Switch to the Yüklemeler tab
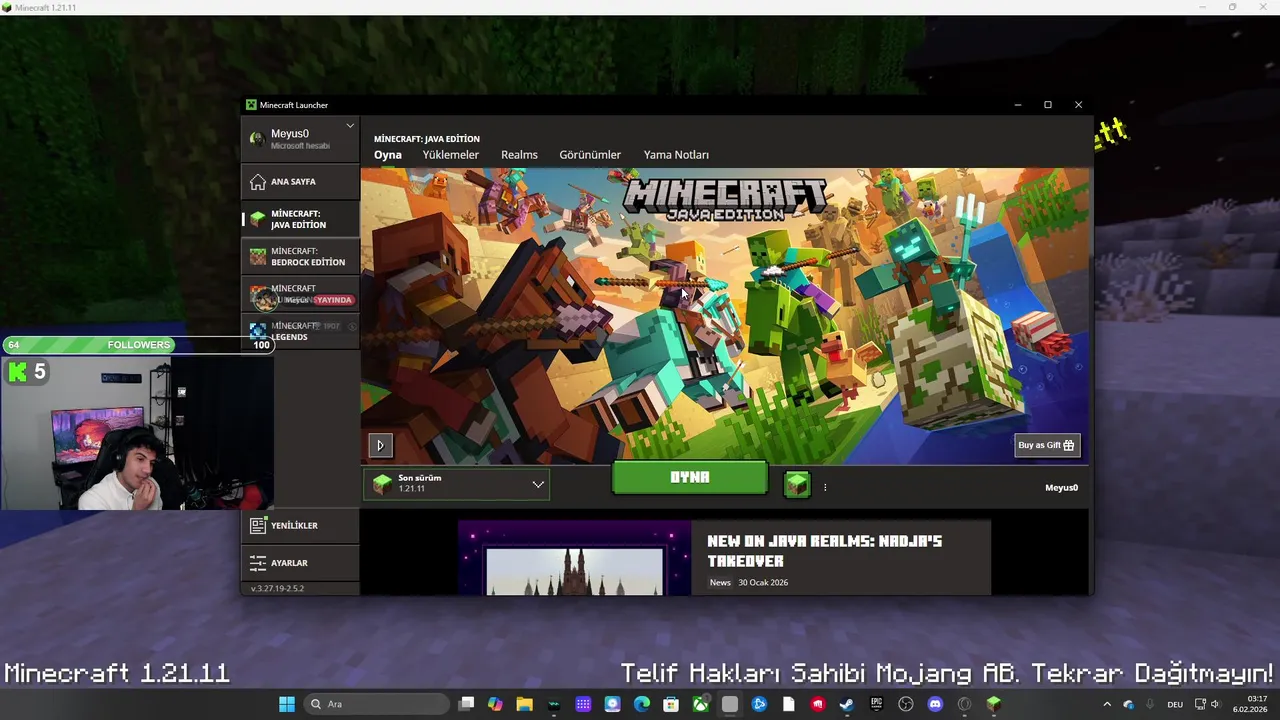This screenshot has height=720, width=1280. [451, 155]
